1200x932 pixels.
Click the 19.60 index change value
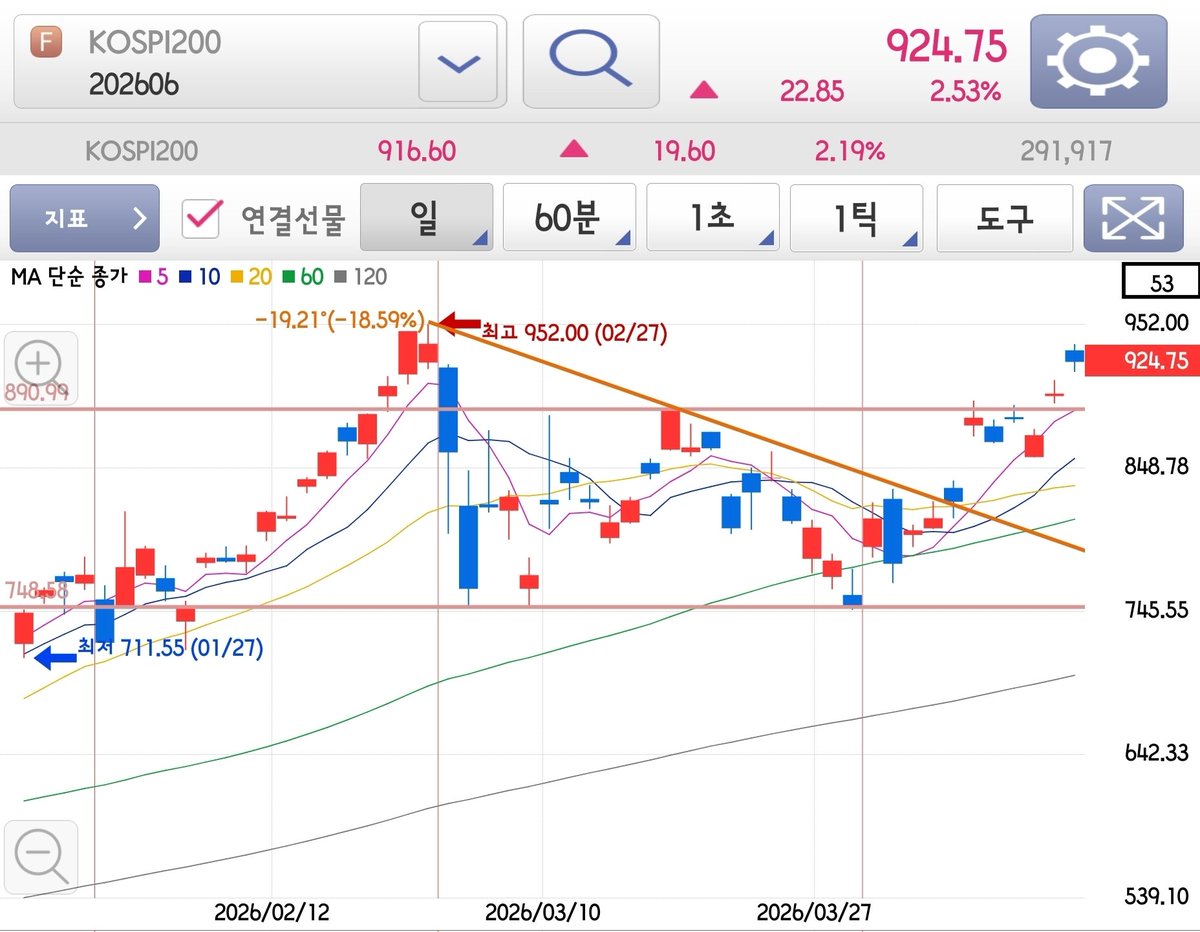[x=684, y=151]
